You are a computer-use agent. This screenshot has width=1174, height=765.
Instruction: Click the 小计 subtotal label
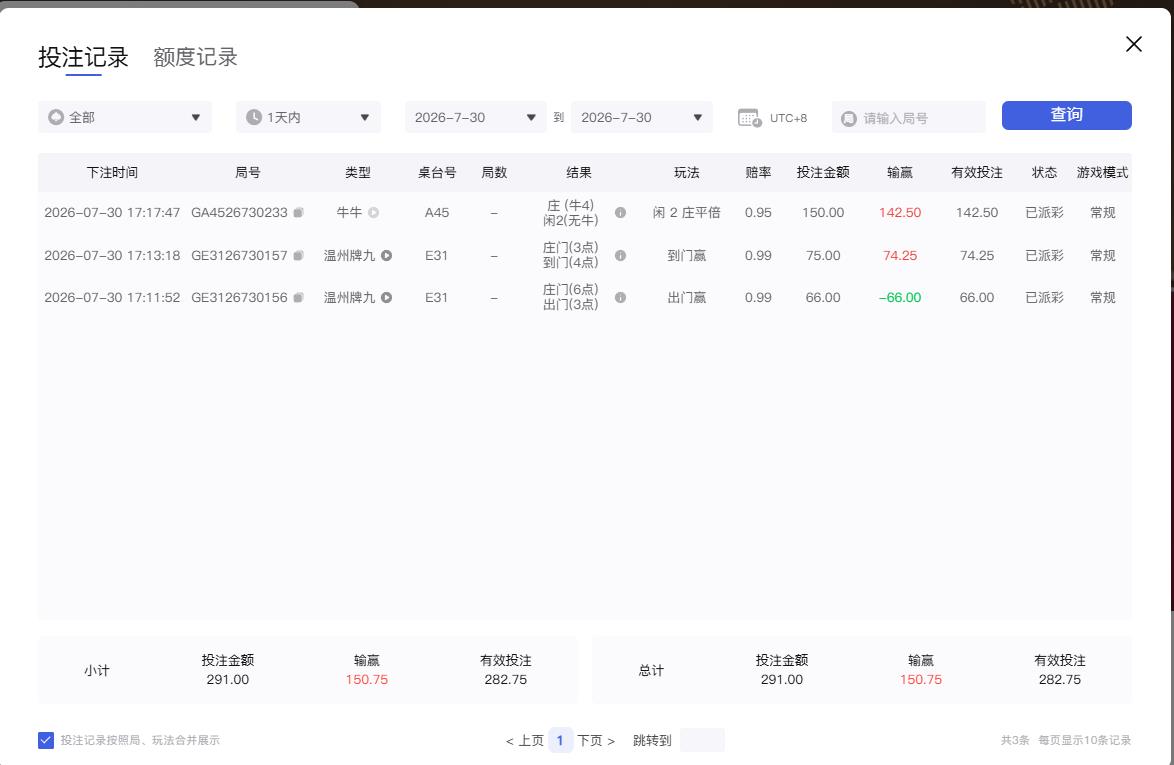coord(97,671)
